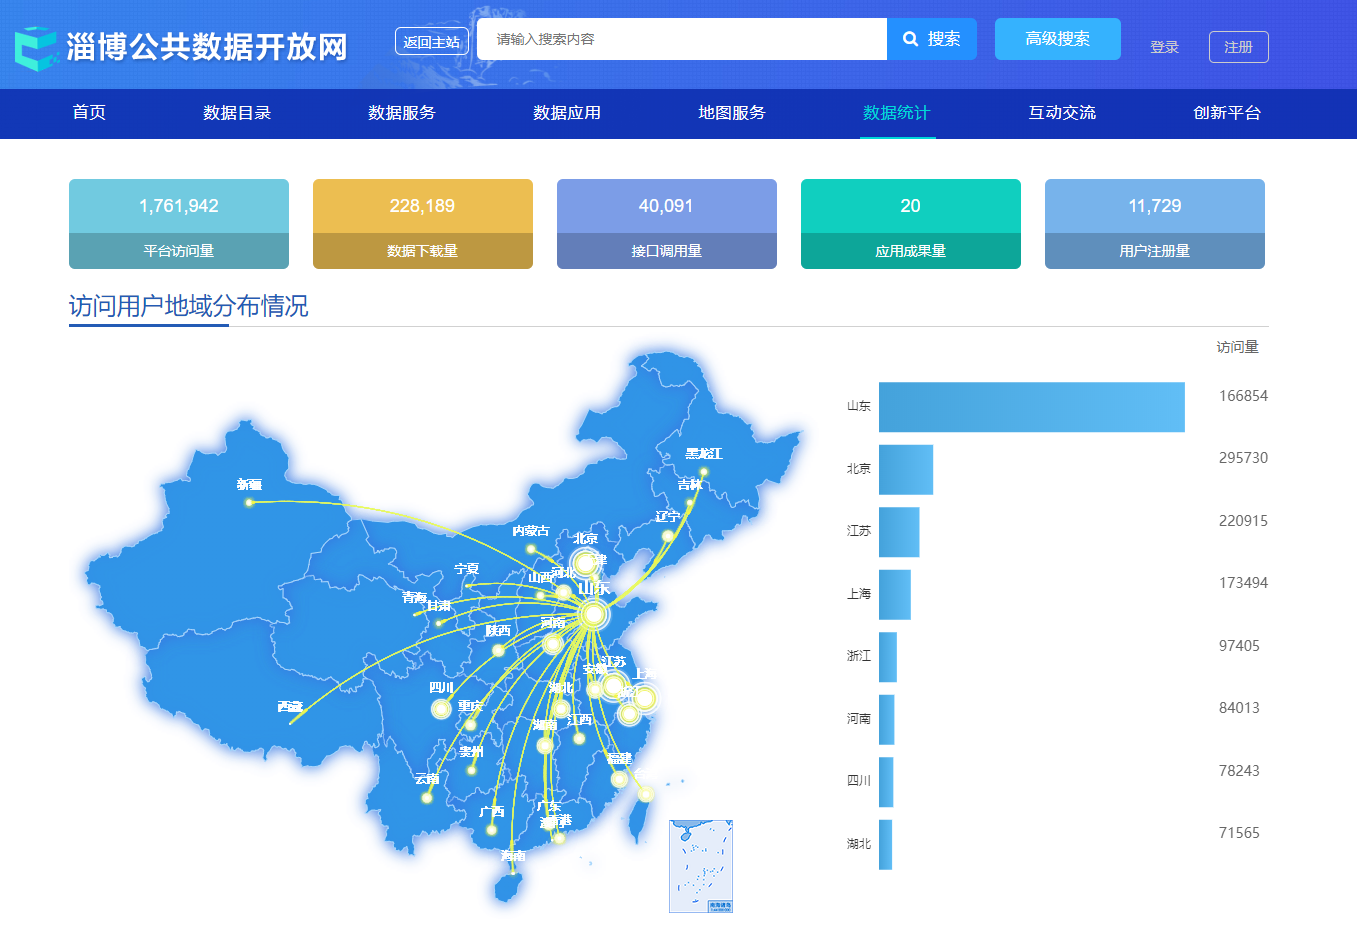Focus the search input field
This screenshot has width=1357, height=946.
[x=681, y=39]
